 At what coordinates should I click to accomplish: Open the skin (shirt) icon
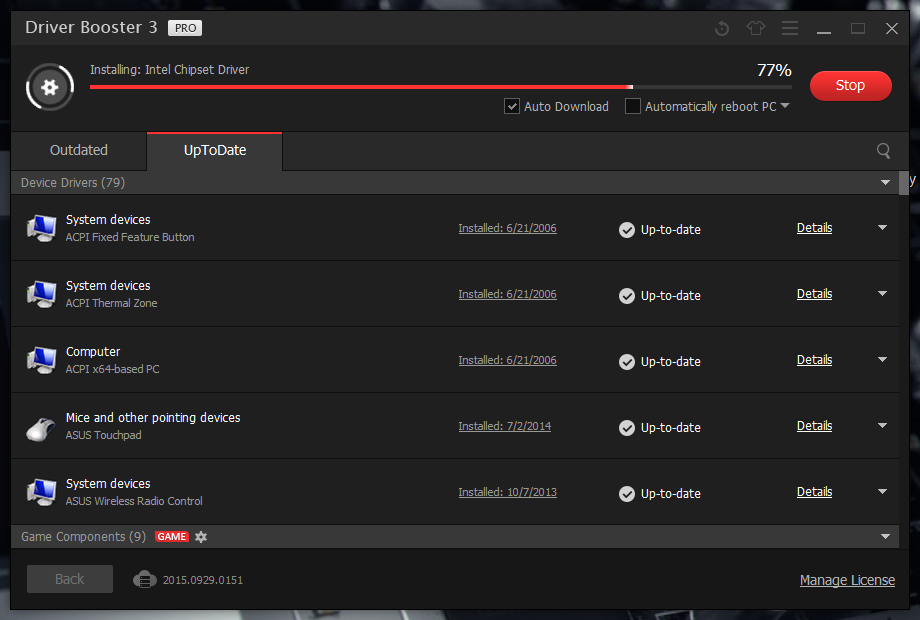(756, 28)
